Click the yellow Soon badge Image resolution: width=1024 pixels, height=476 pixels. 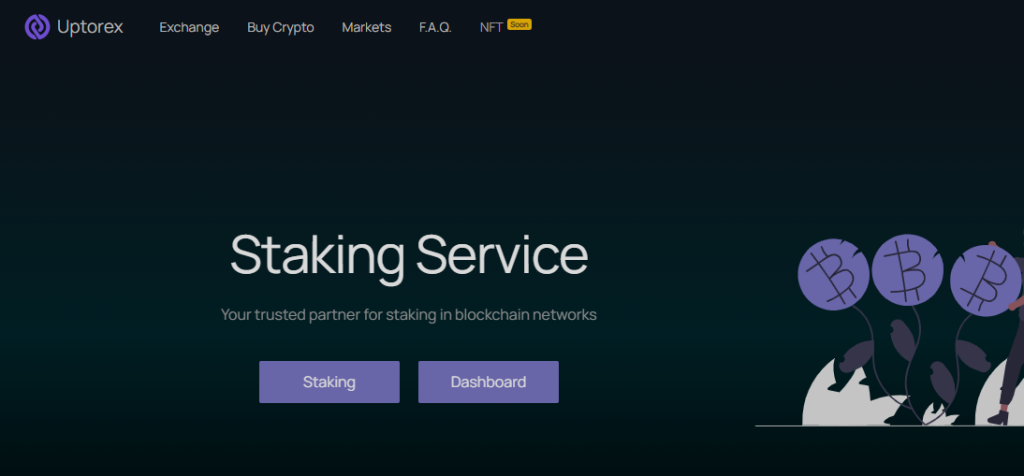(x=519, y=23)
